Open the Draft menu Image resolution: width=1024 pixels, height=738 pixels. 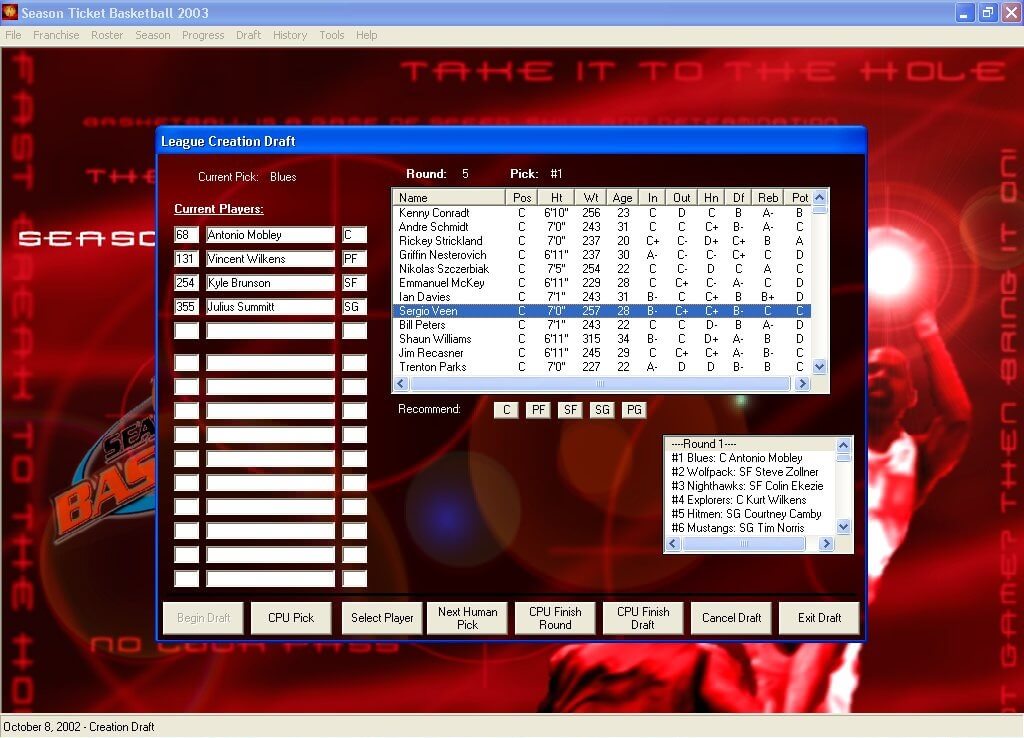coord(248,35)
